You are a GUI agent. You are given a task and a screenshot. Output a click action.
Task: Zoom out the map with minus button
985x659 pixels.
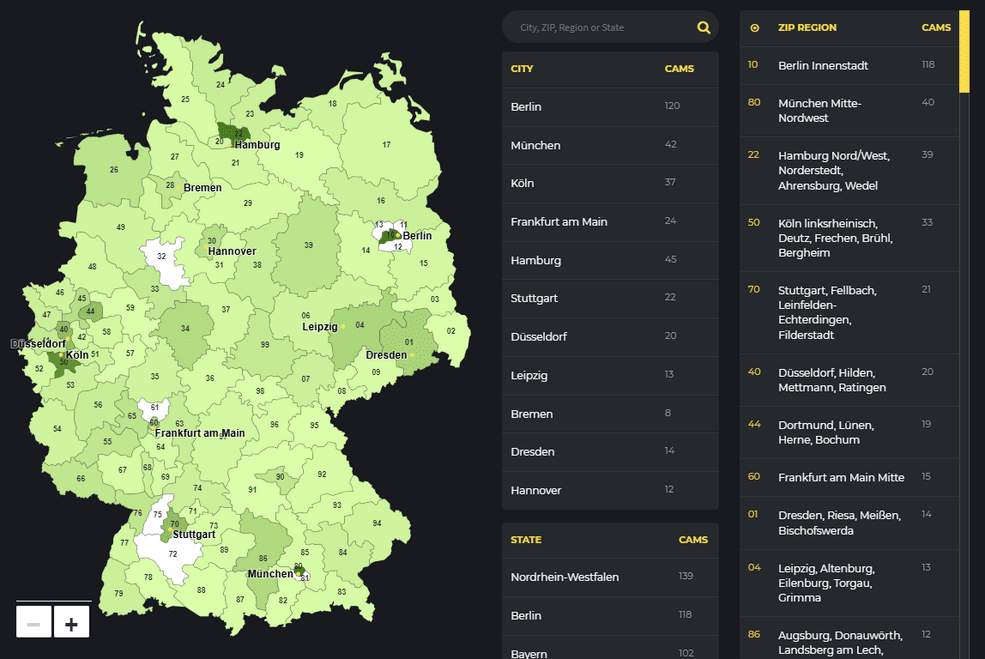[x=33, y=623]
